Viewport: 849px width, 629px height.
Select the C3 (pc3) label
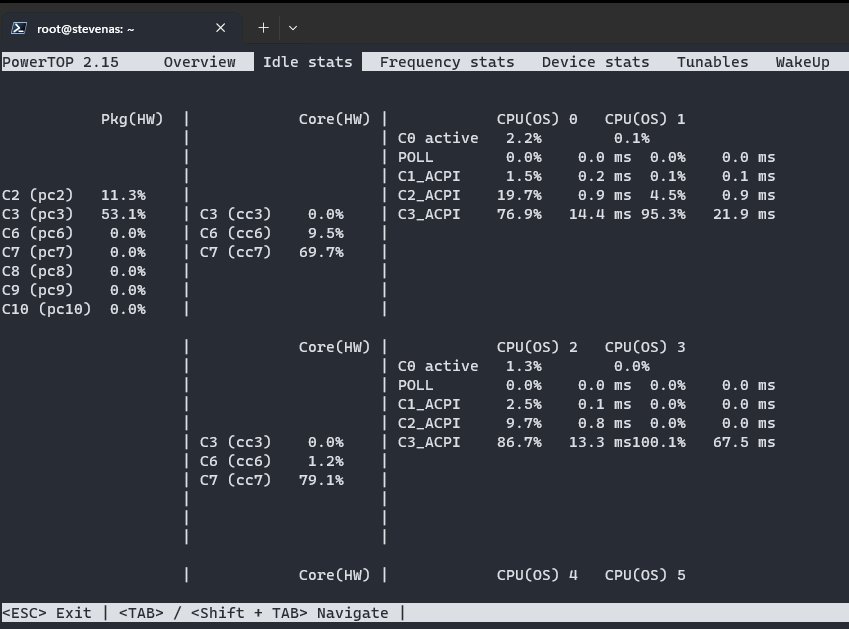(37, 214)
